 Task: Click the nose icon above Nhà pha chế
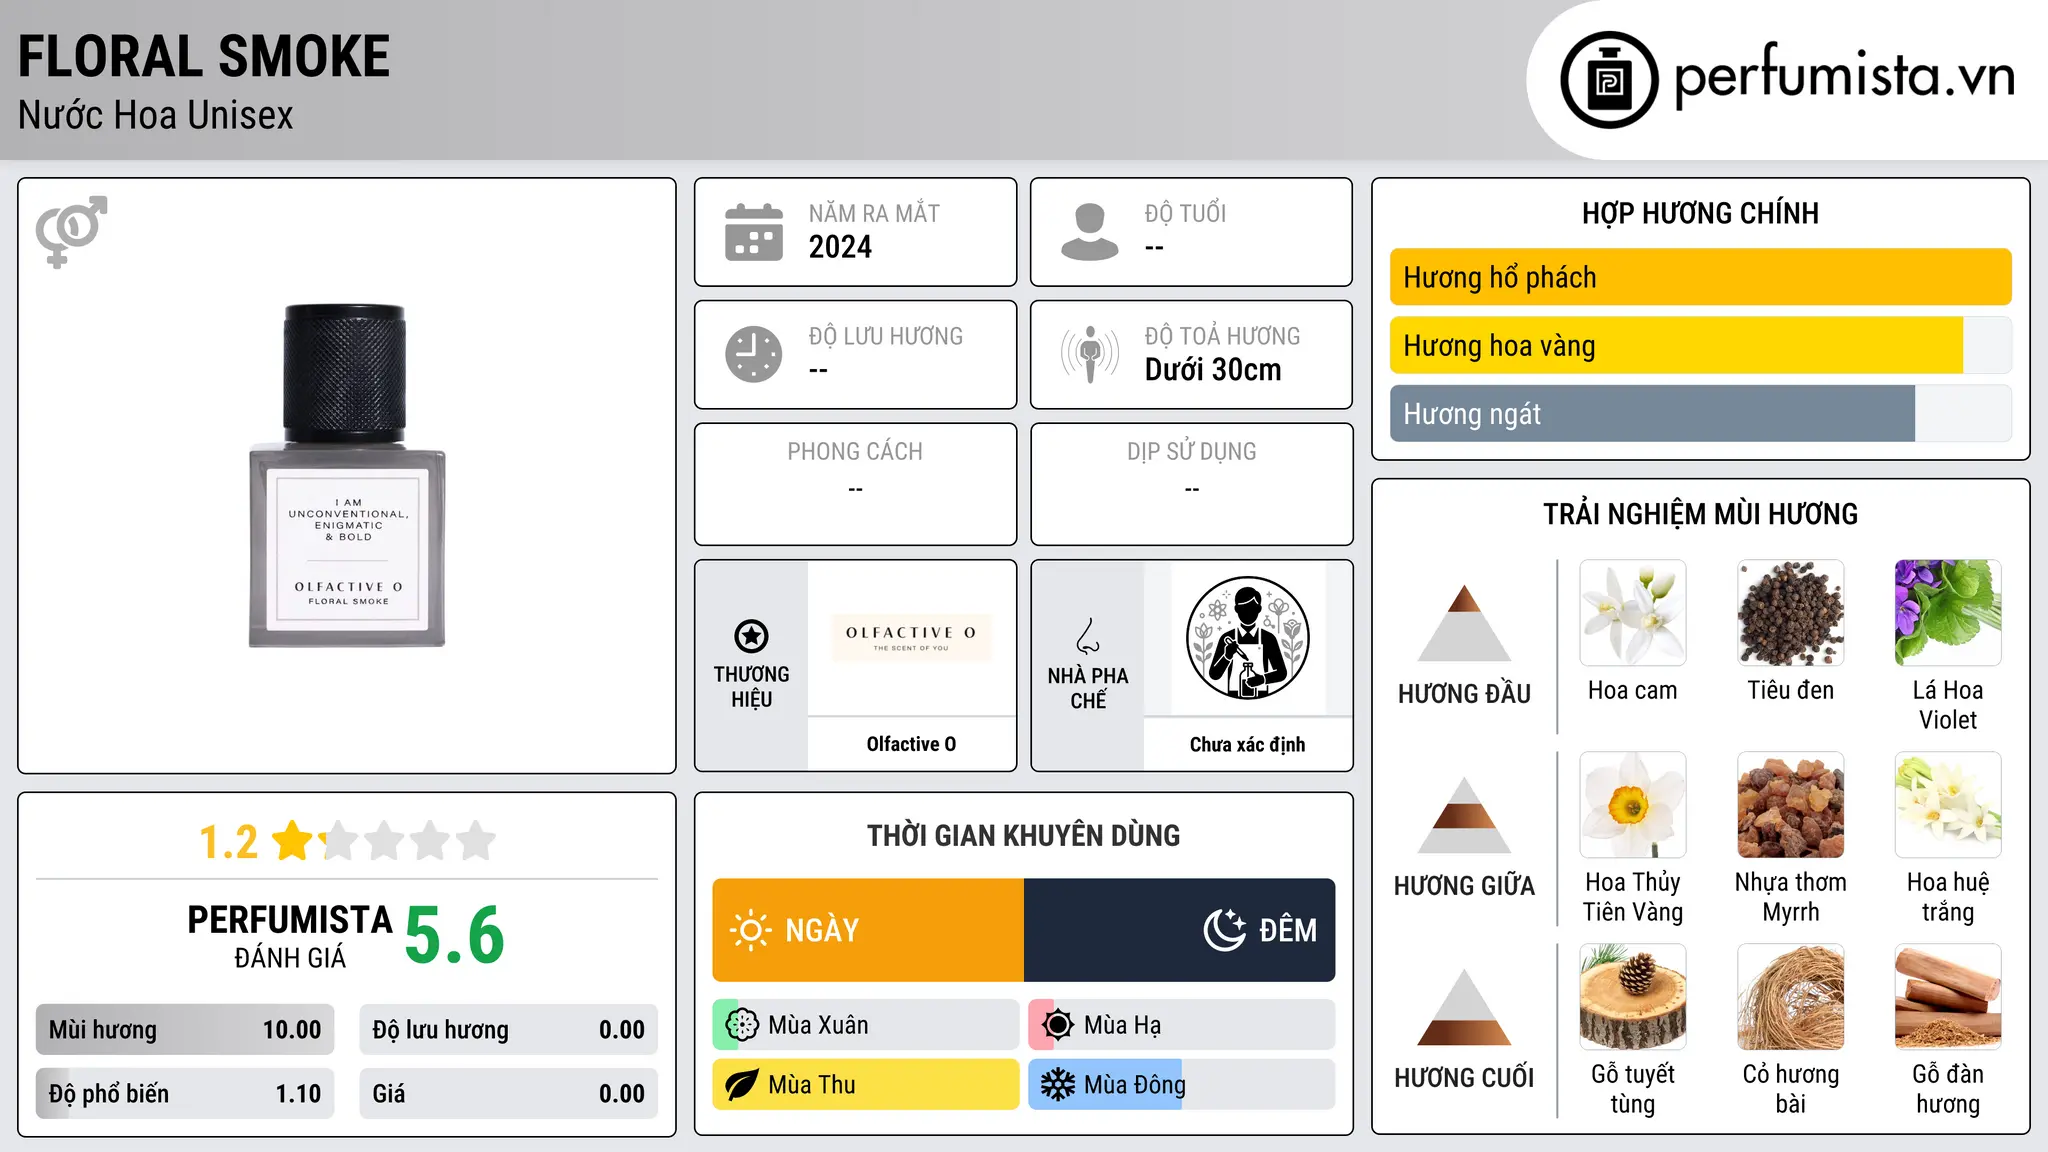click(1088, 636)
